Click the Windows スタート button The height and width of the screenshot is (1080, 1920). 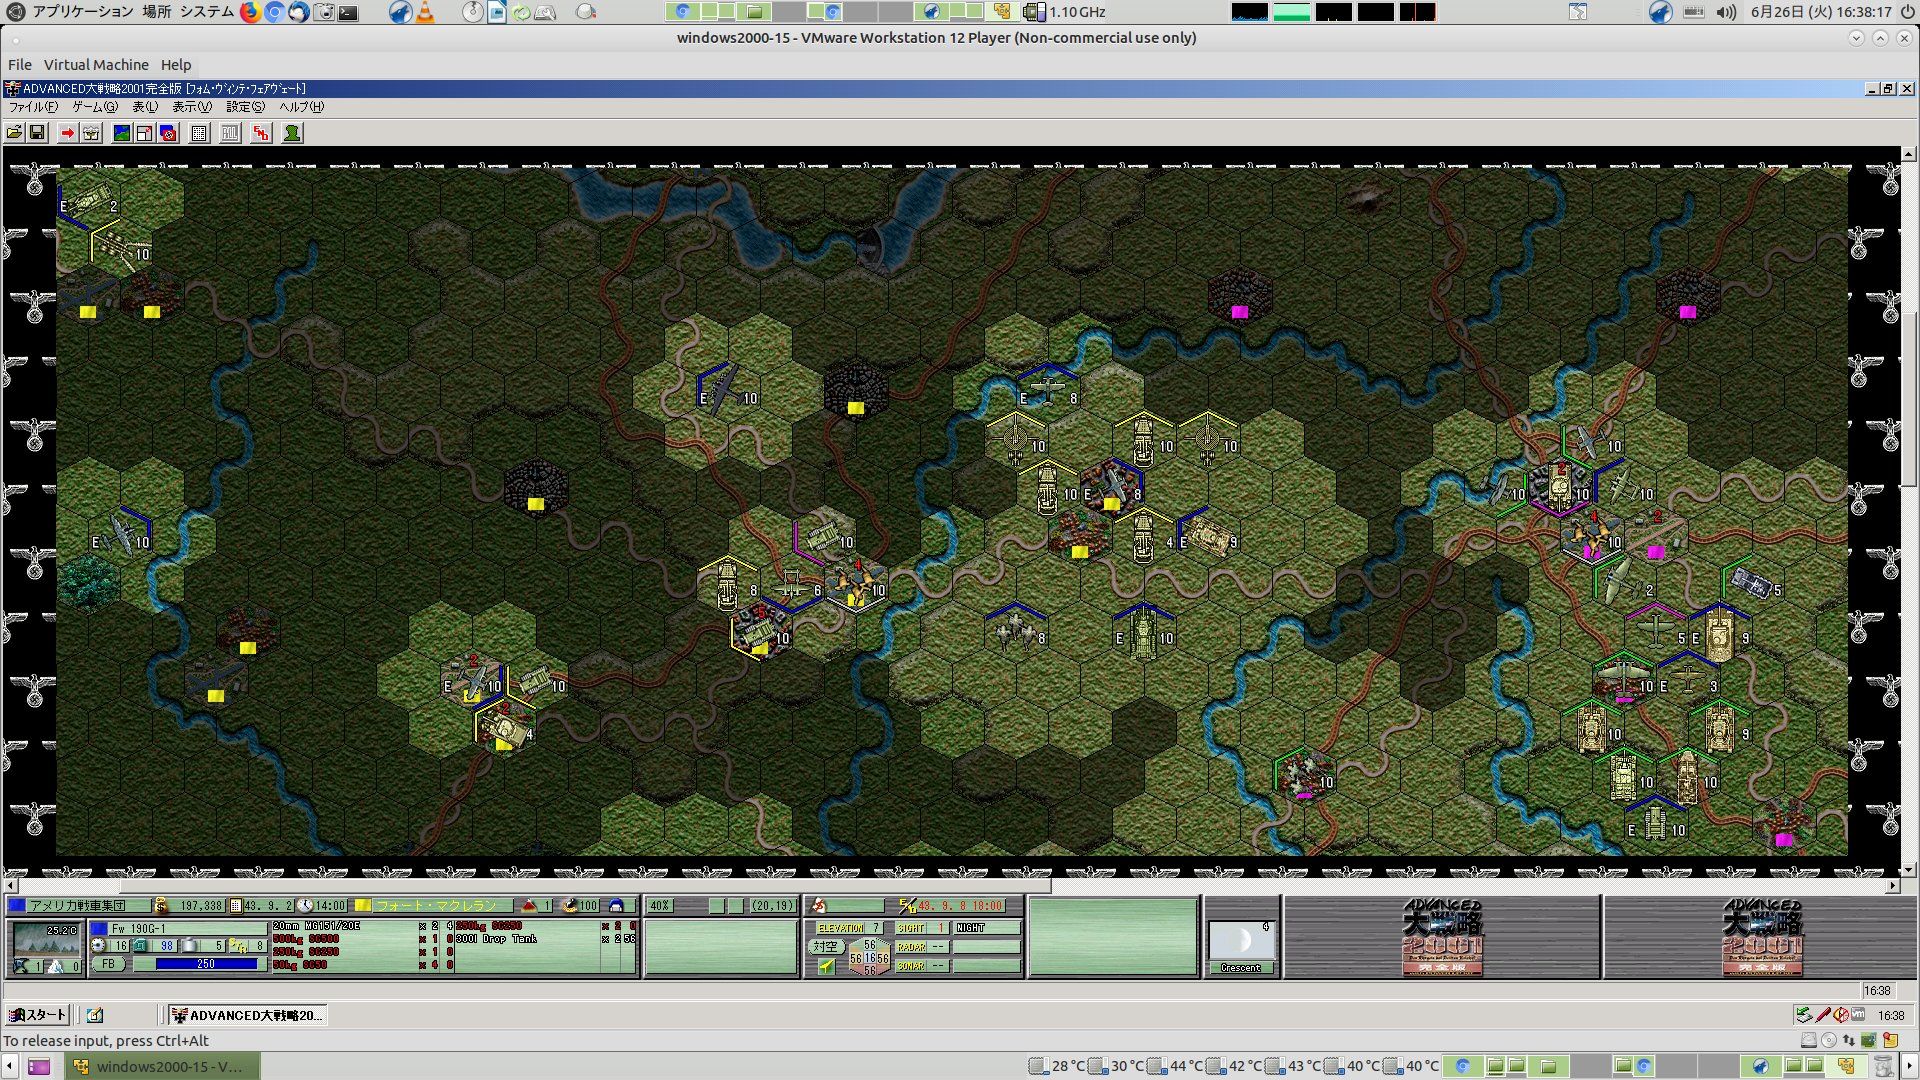[37, 1015]
